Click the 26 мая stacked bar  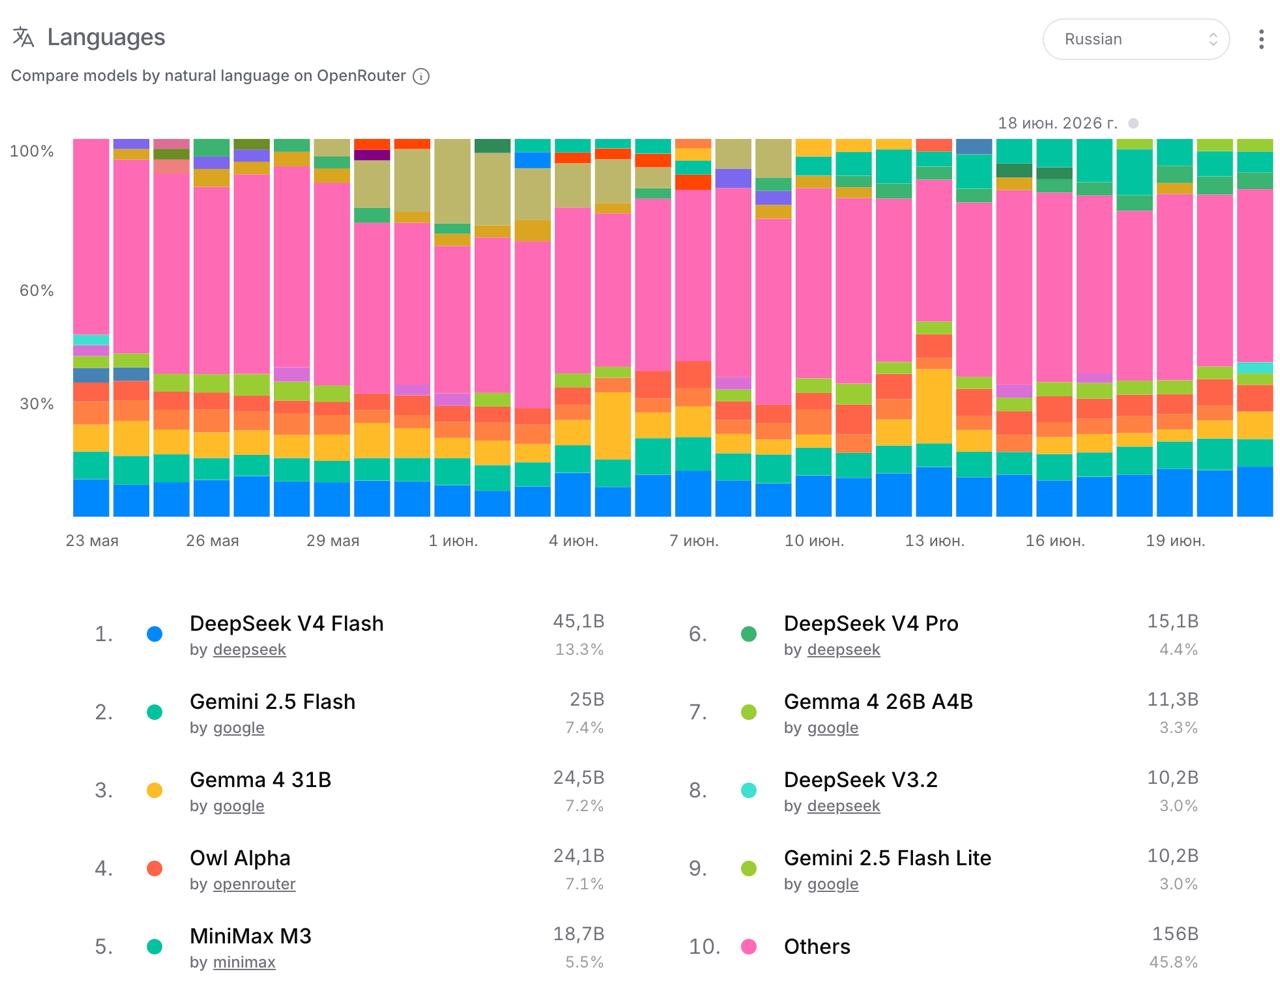pos(211,328)
